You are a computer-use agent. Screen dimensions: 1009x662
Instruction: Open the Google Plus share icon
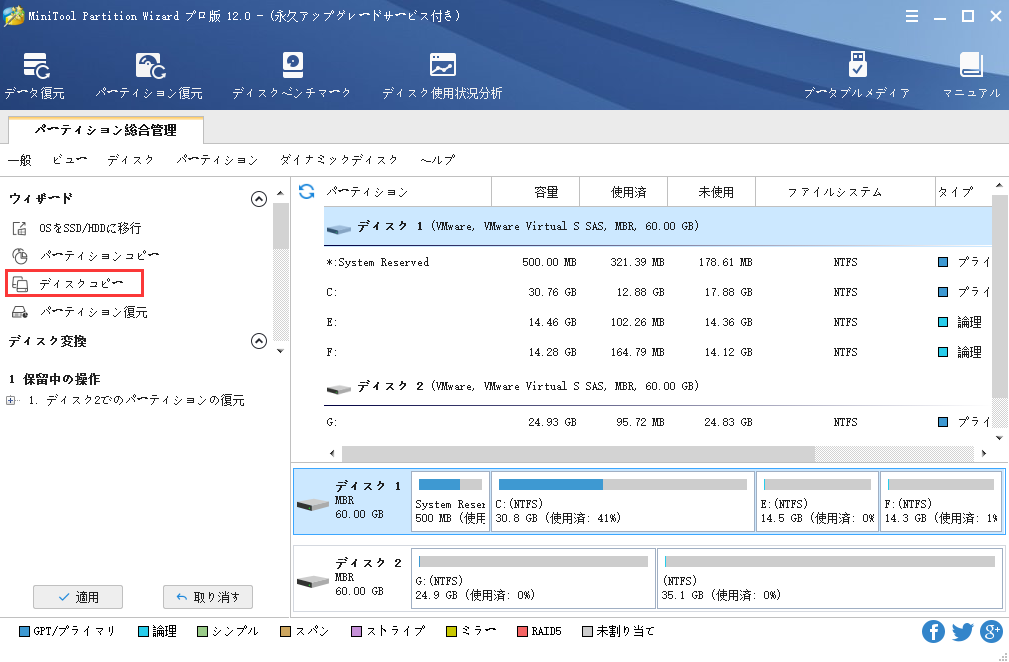point(991,631)
